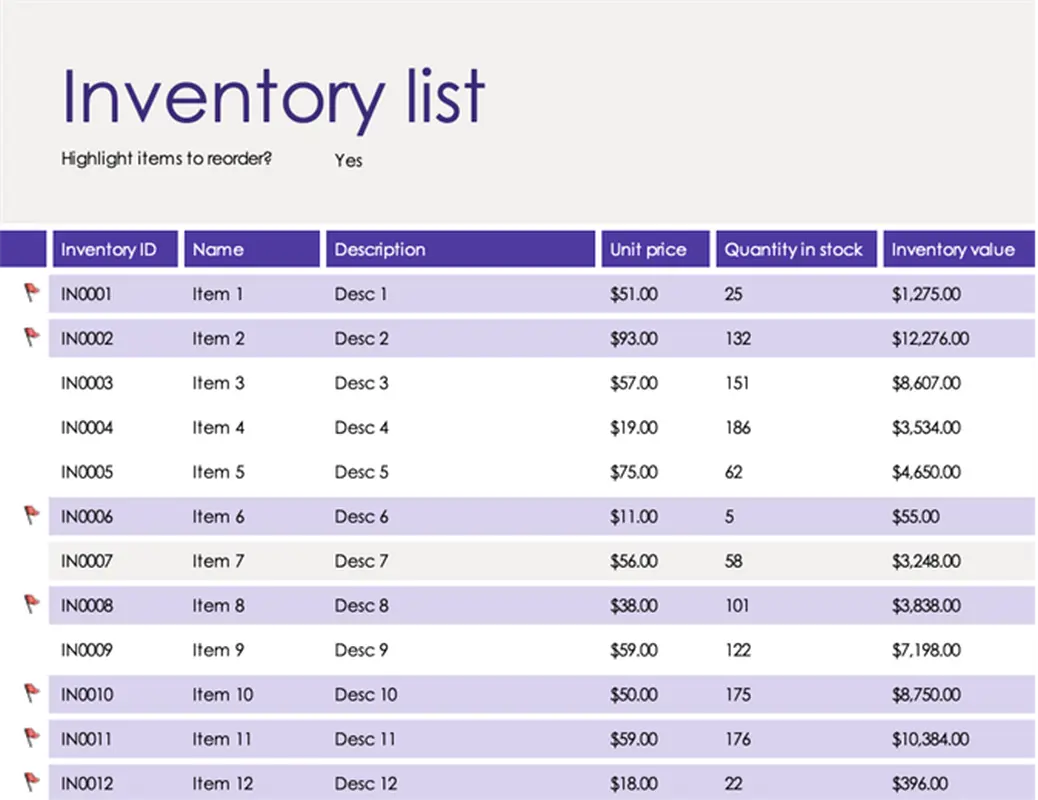Select the 'Desc 8' description cell
This screenshot has width=1038, height=800.
point(361,605)
